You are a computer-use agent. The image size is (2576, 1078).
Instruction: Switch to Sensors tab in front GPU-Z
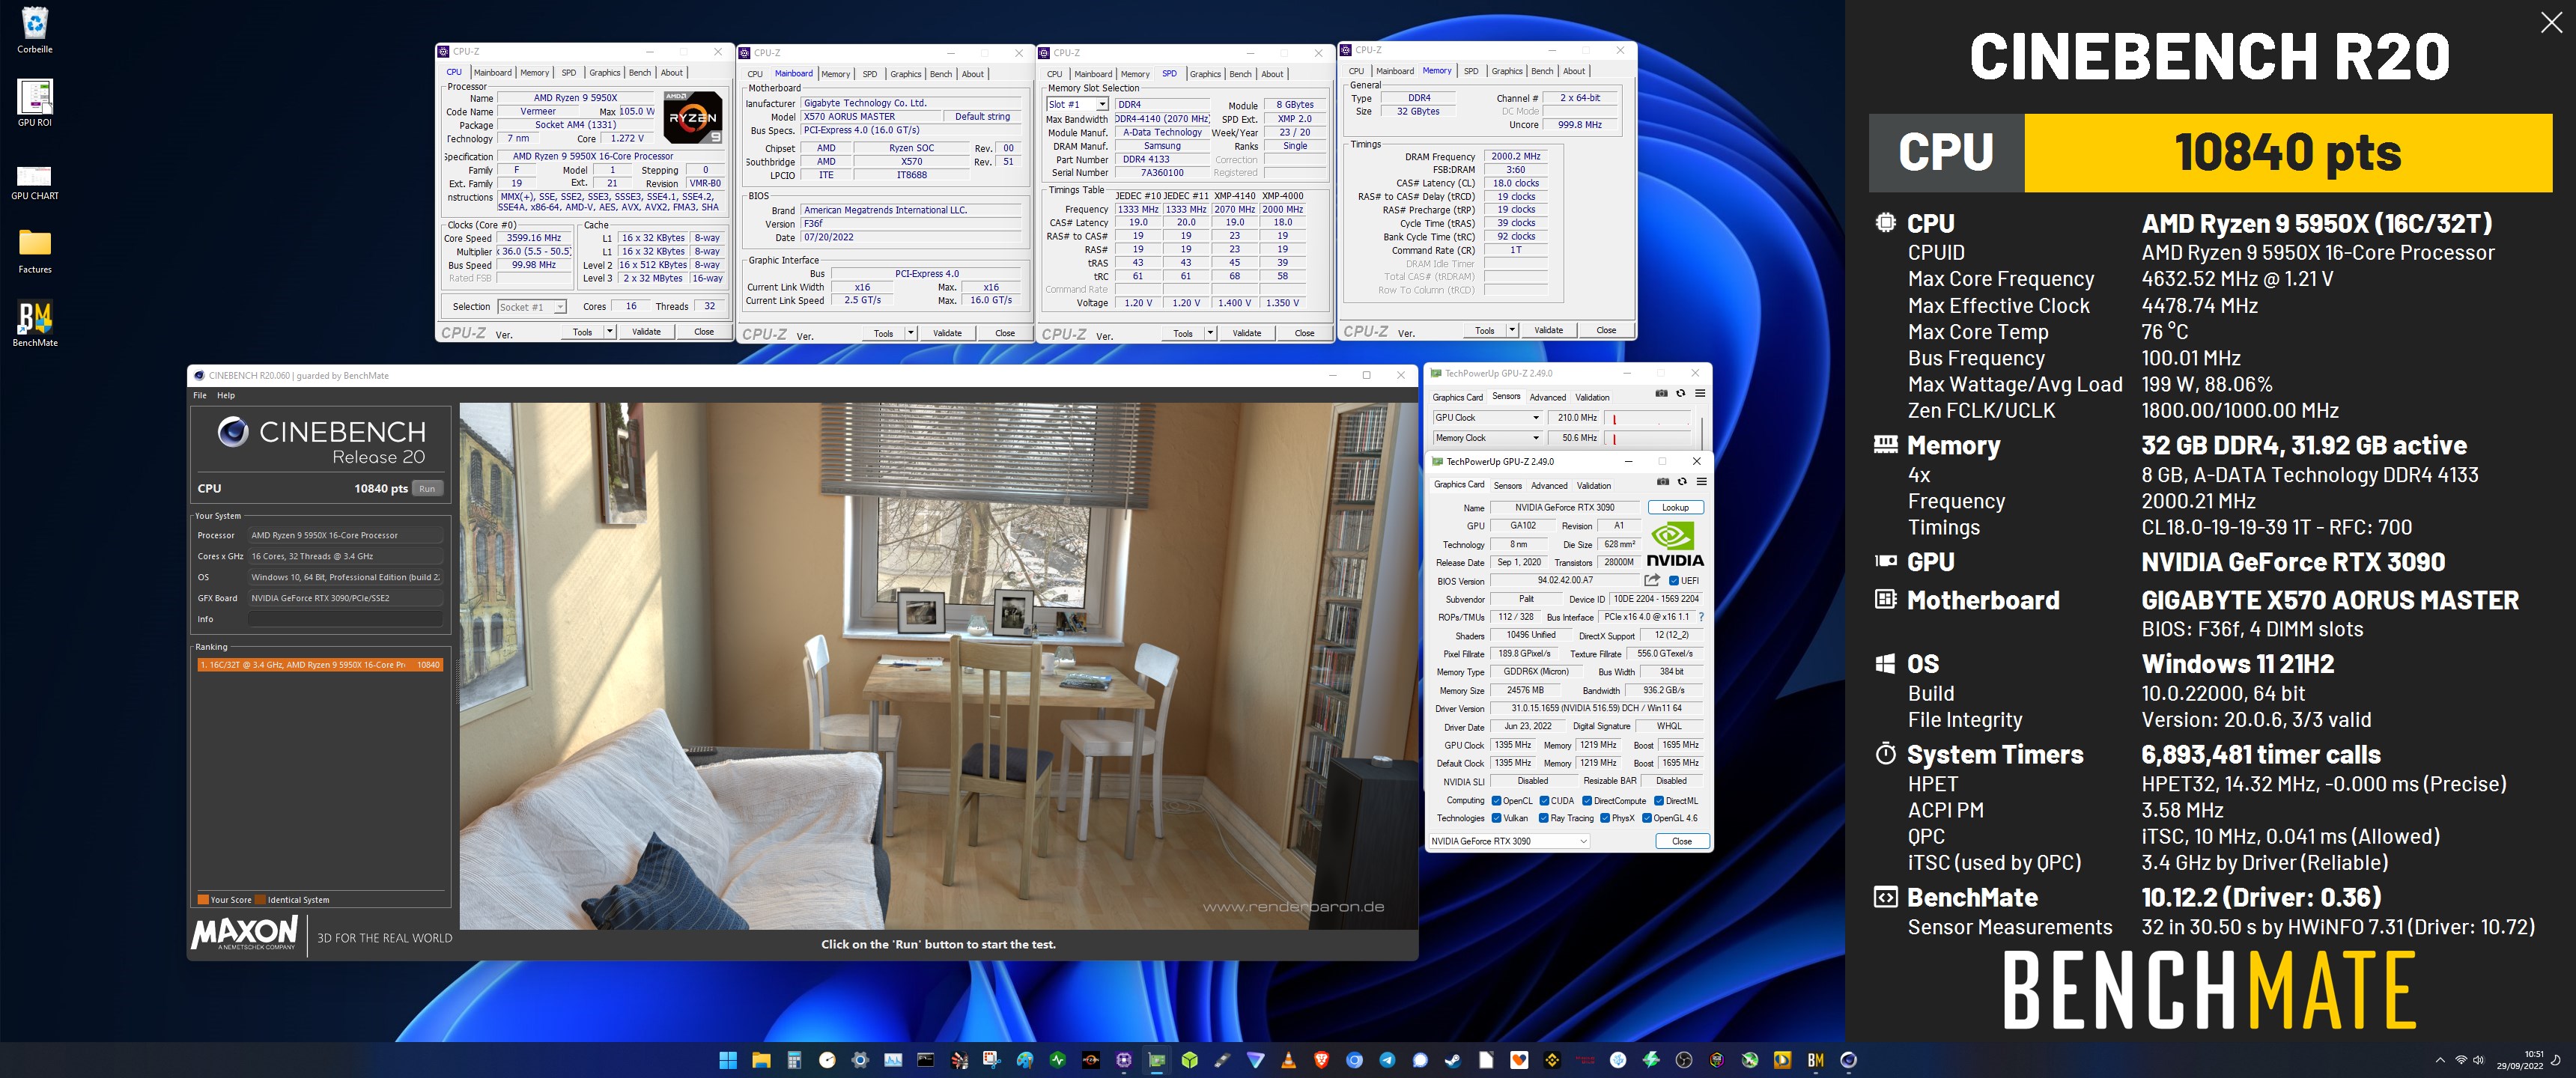tap(1507, 486)
